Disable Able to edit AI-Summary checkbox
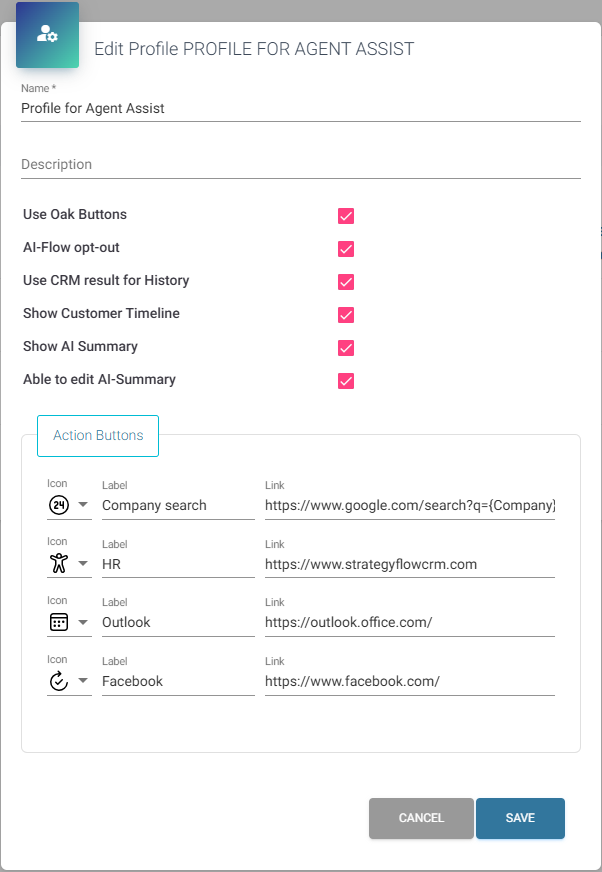Viewport: 602px width, 872px height. click(346, 380)
